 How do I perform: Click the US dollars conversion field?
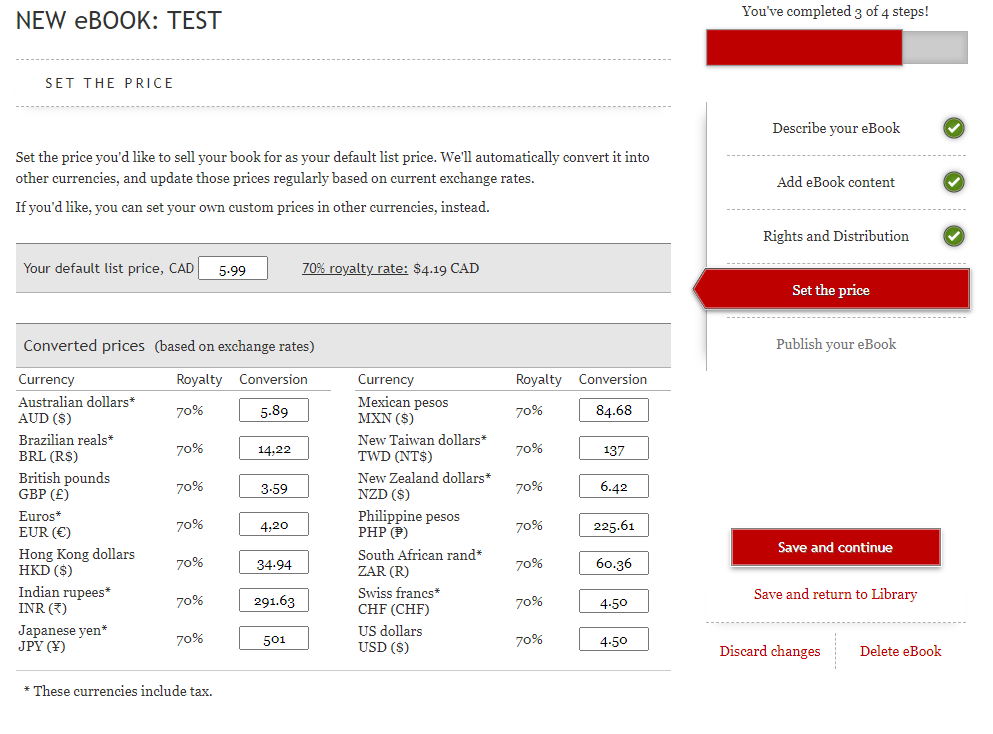point(613,639)
